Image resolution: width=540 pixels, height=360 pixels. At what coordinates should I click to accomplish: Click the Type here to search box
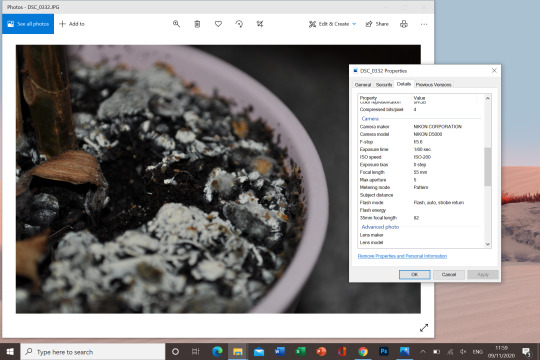click(93, 352)
